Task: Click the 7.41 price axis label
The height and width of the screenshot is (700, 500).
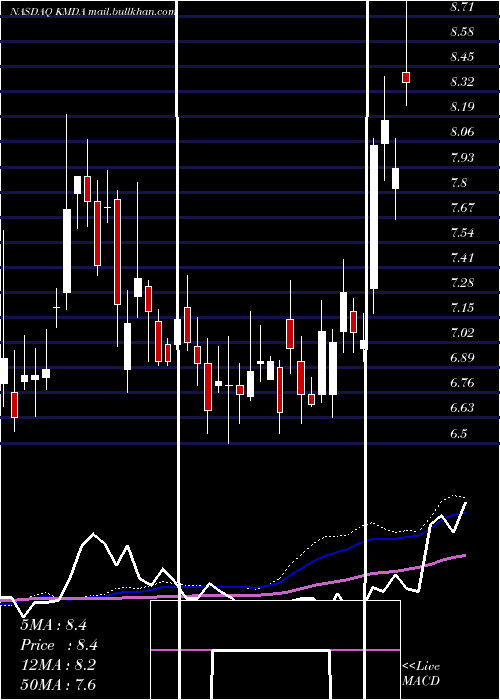Action: coord(462,257)
